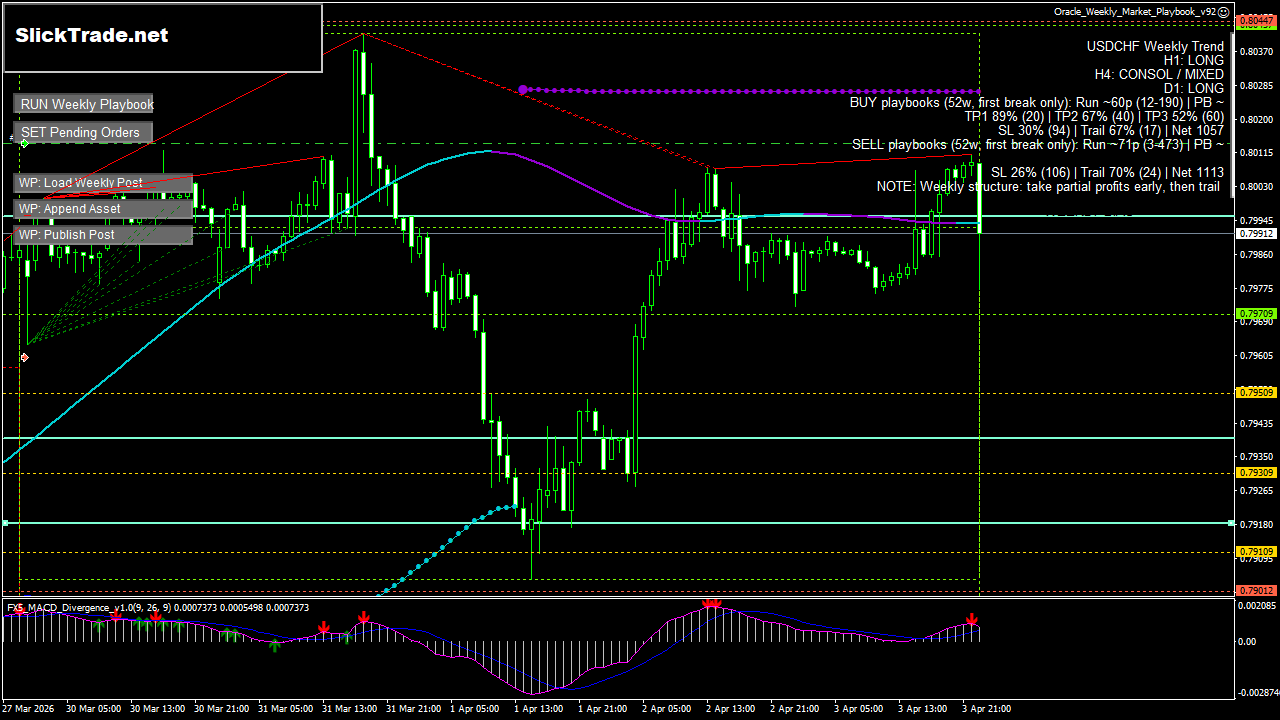Select the Oracle_Weekly_Market_Playbook_v92 expert label
Image resolution: width=1280 pixels, height=720 pixels.
coord(1135,12)
